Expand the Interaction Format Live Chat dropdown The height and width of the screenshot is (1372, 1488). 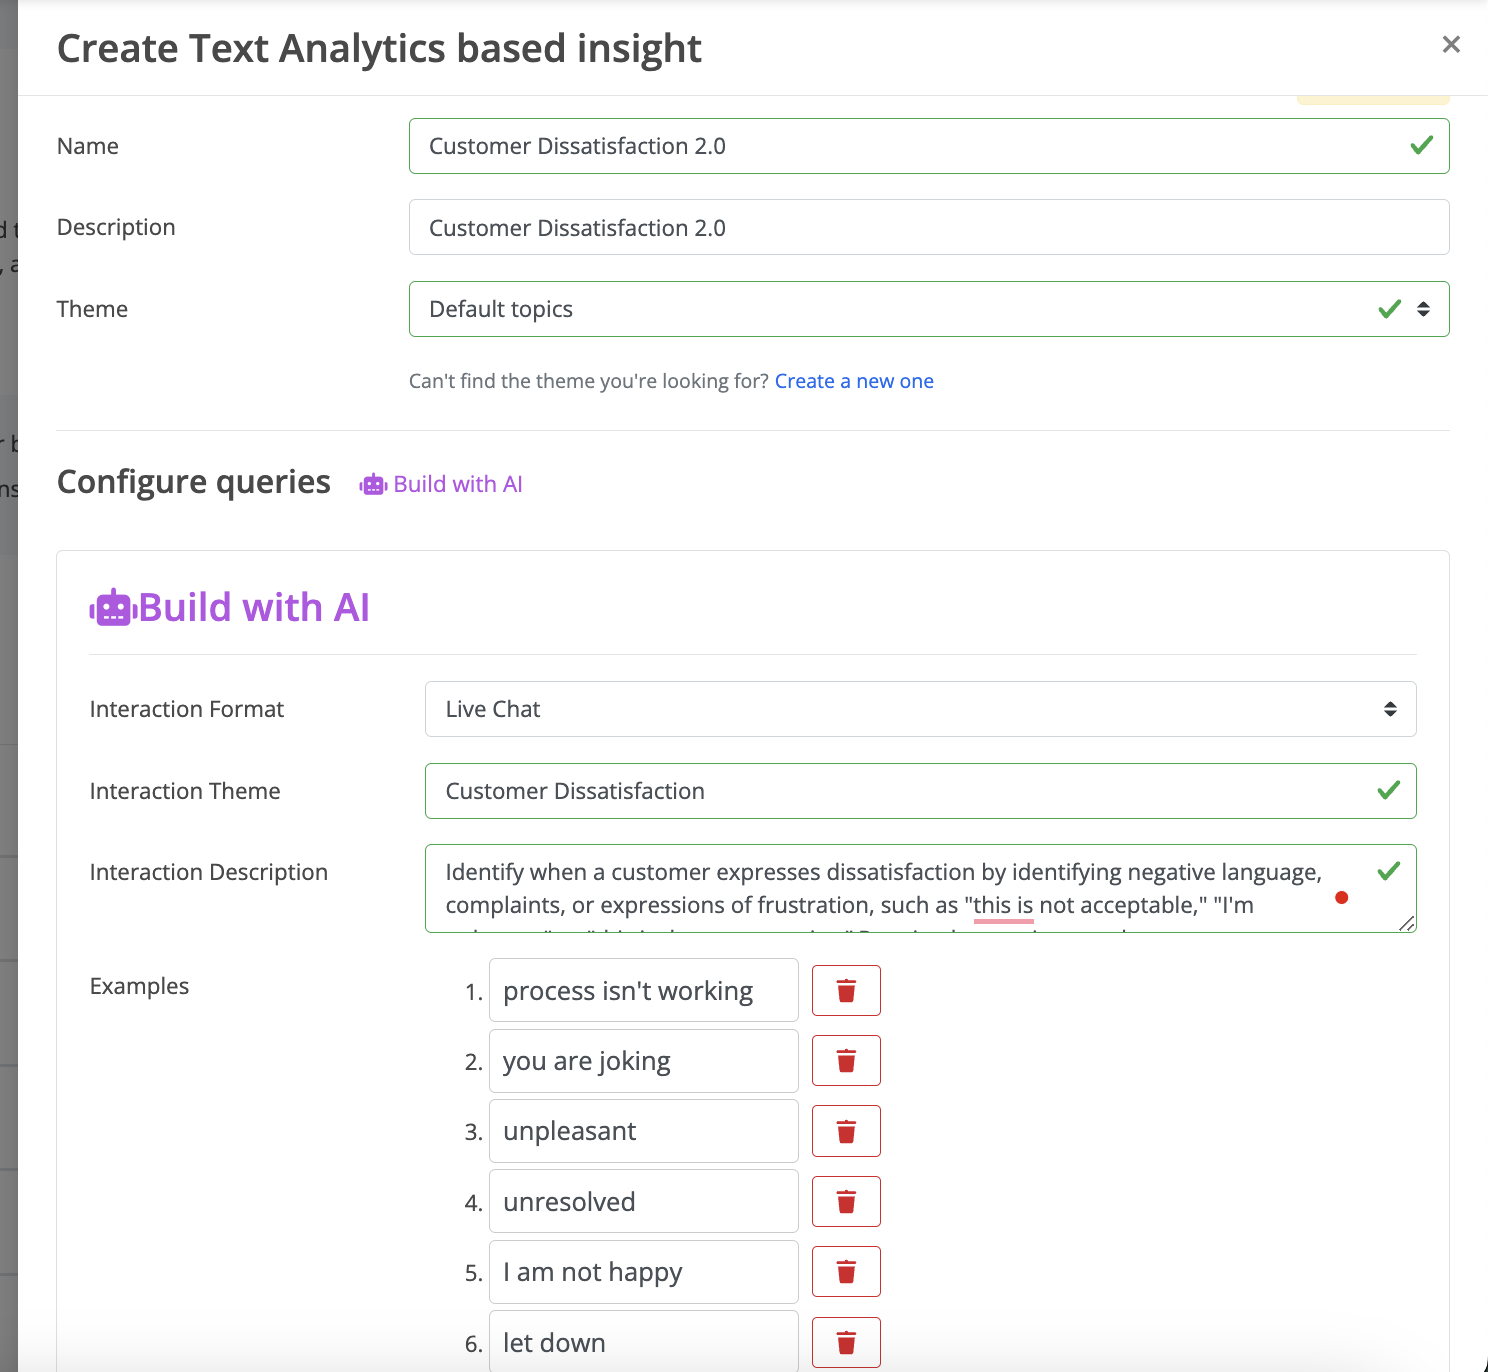point(921,709)
